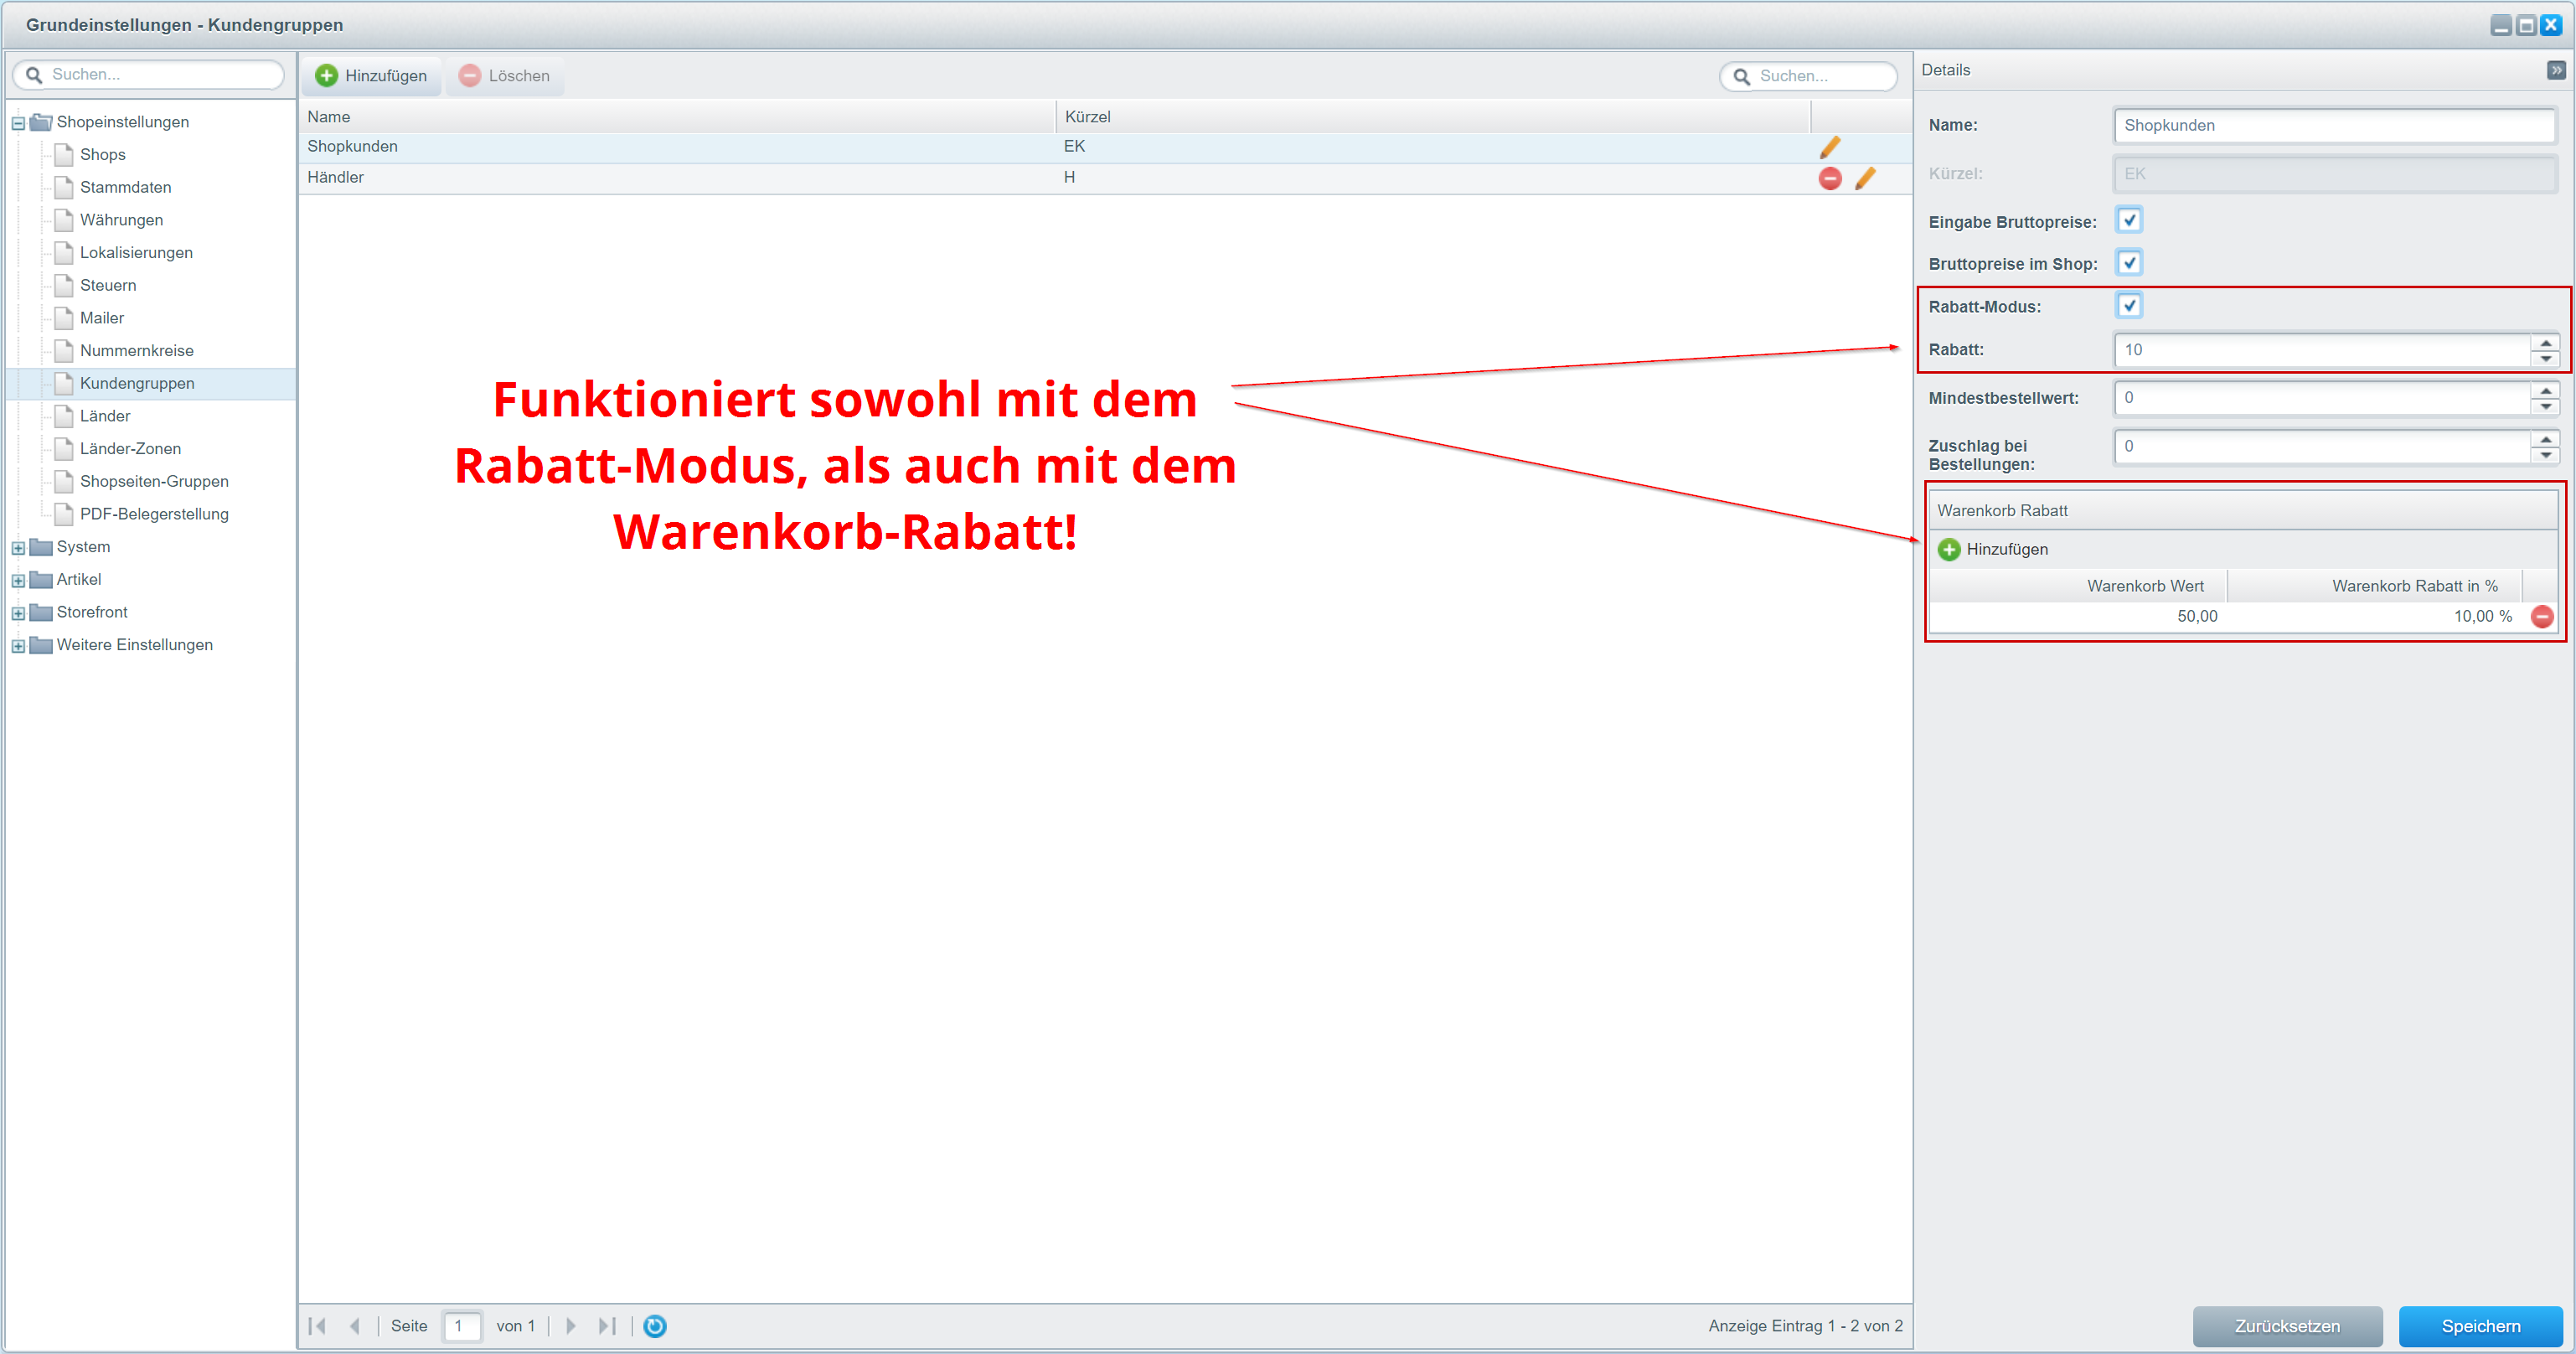This screenshot has width=2576, height=1354.
Task: Click into the Rabatt number field
Action: point(2322,350)
